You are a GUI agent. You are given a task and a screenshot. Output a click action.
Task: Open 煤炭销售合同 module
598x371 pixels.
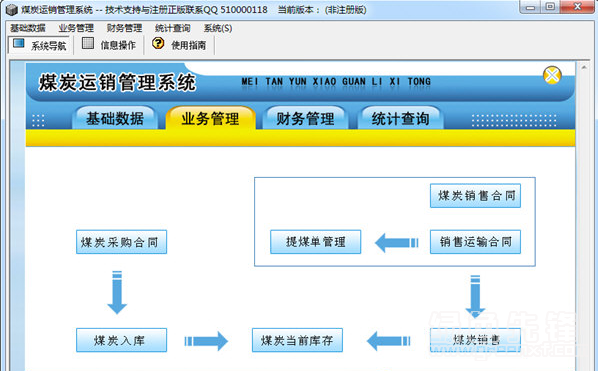click(475, 196)
